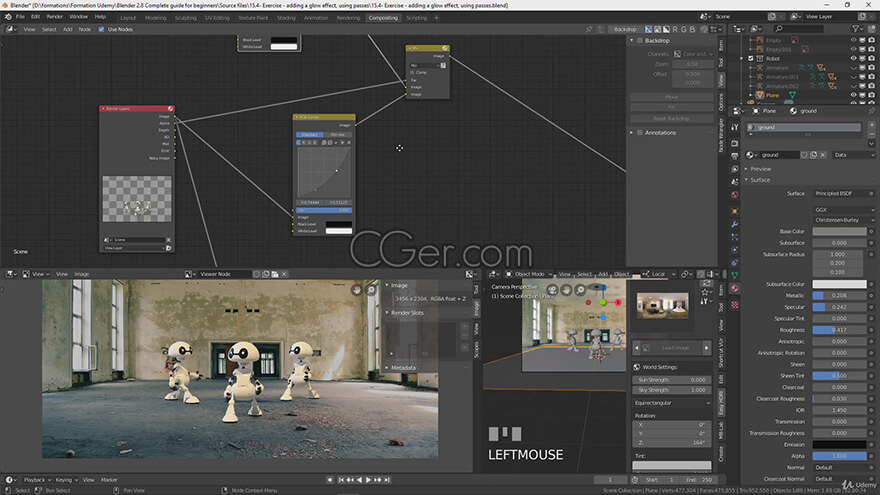The width and height of the screenshot is (880, 495).
Task: Click the Subsurface Color swatch
Action: click(840, 284)
